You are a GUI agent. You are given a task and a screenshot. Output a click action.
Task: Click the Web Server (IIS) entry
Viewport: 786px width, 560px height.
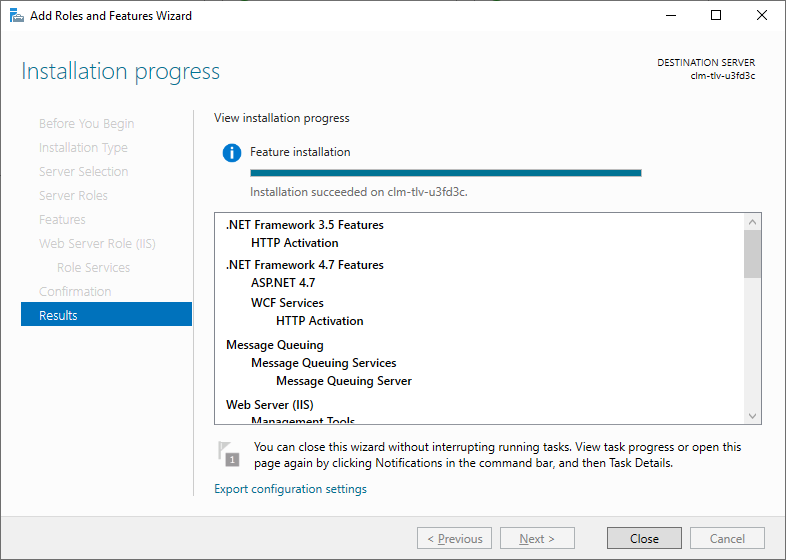tap(270, 405)
